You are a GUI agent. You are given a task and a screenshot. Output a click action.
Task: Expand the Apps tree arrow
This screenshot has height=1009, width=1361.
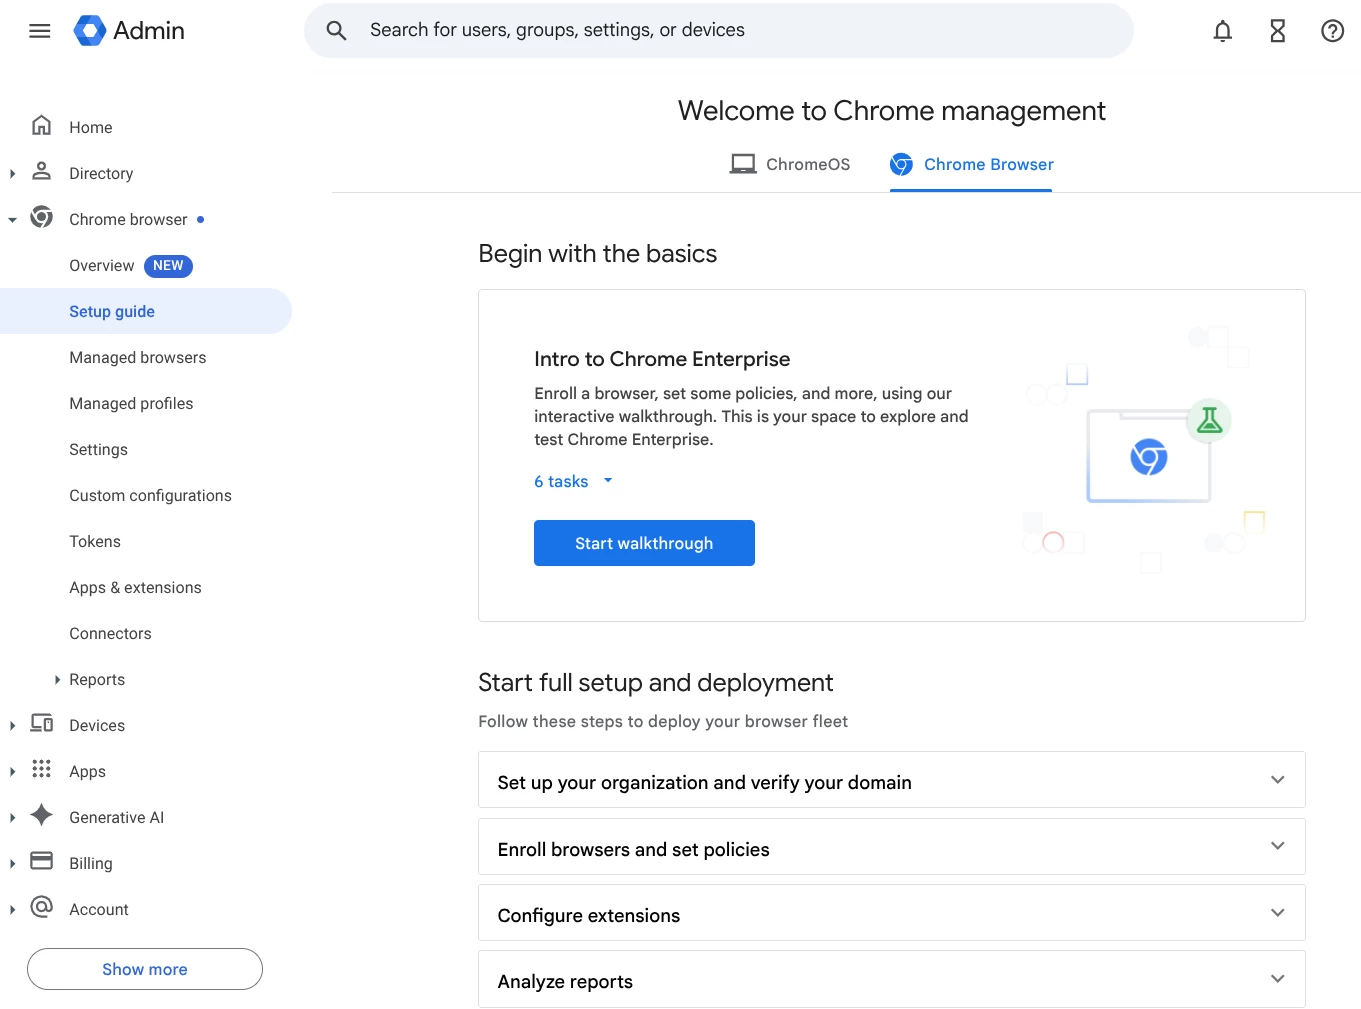click(12, 772)
